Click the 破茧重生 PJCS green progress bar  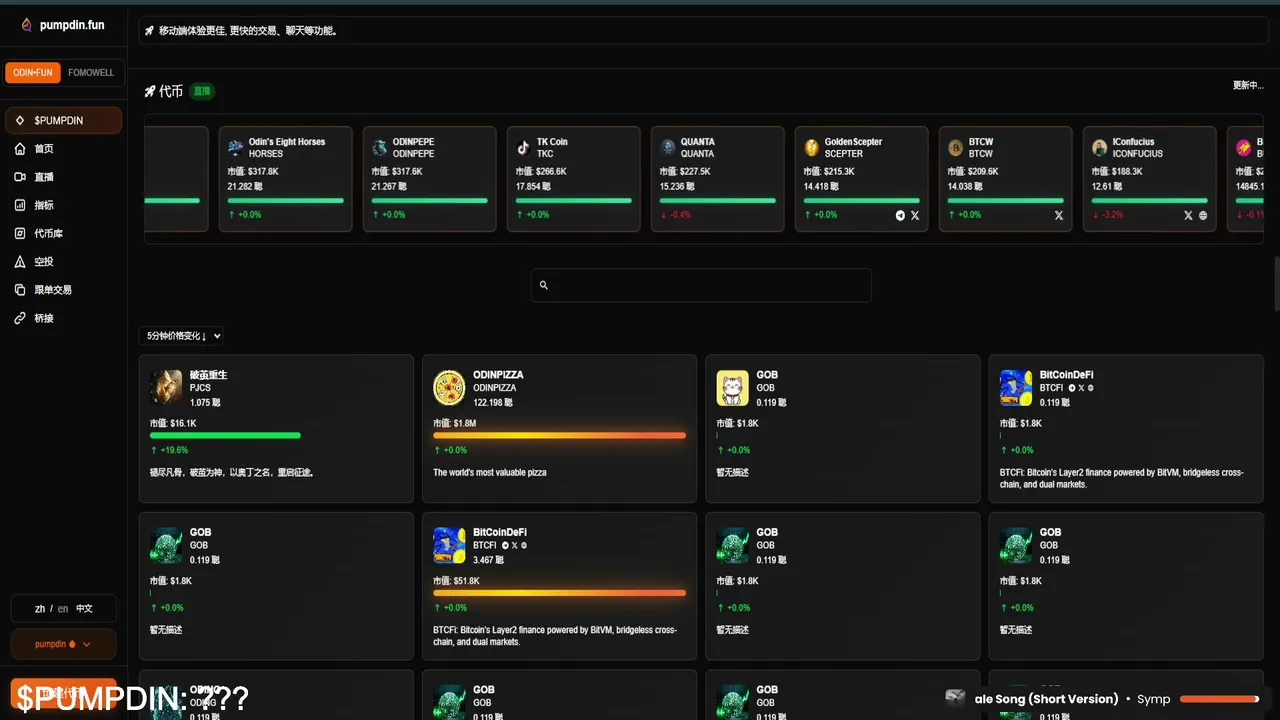225,436
